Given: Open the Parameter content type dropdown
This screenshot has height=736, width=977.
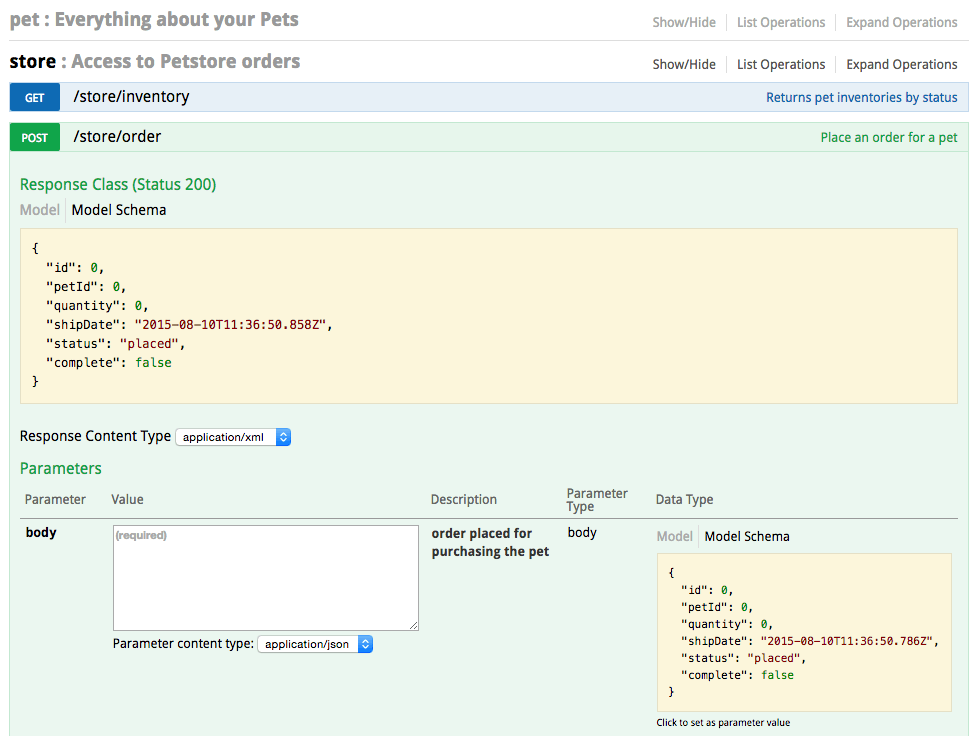Looking at the screenshot, I should point(315,644).
